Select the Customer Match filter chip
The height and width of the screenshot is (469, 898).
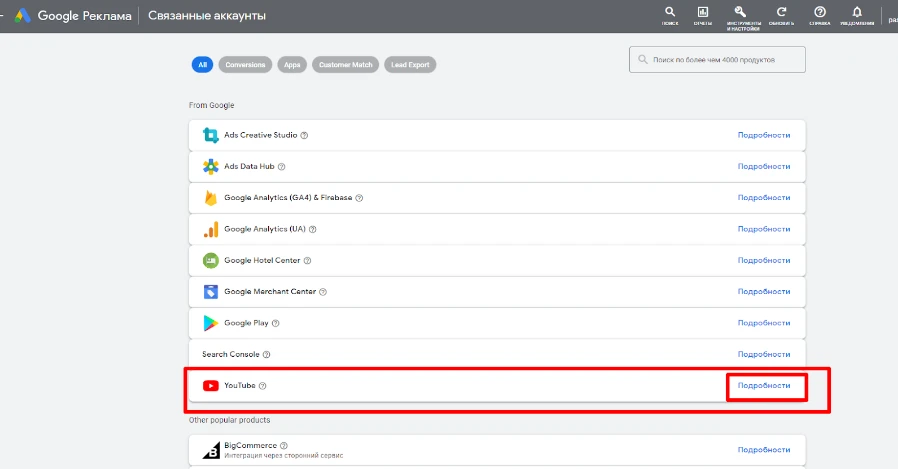click(345, 65)
